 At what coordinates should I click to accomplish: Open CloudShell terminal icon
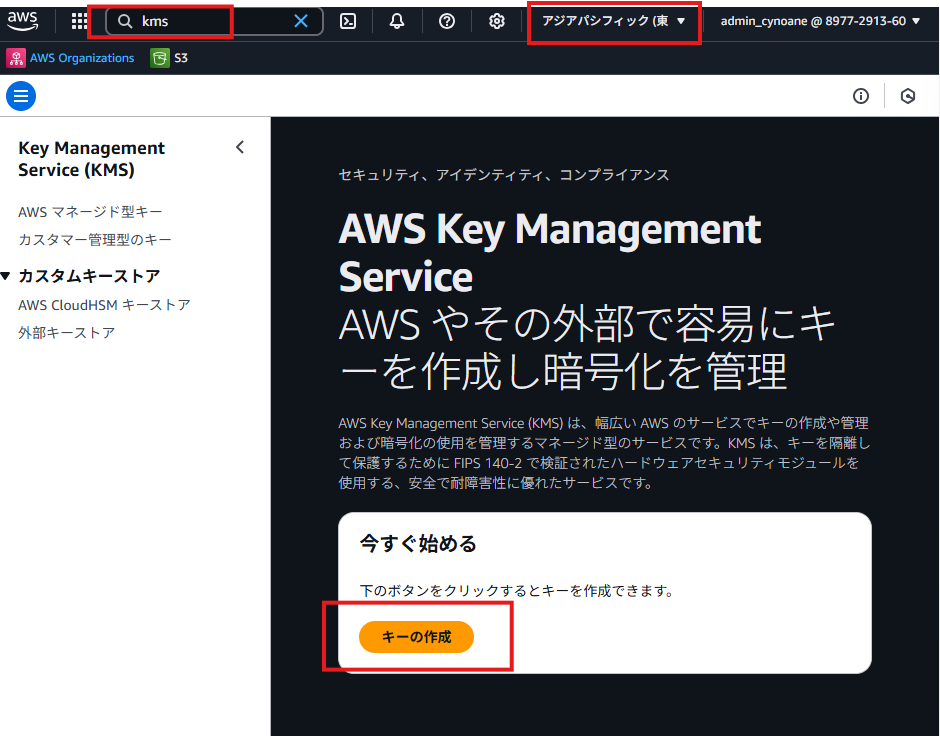(x=348, y=22)
